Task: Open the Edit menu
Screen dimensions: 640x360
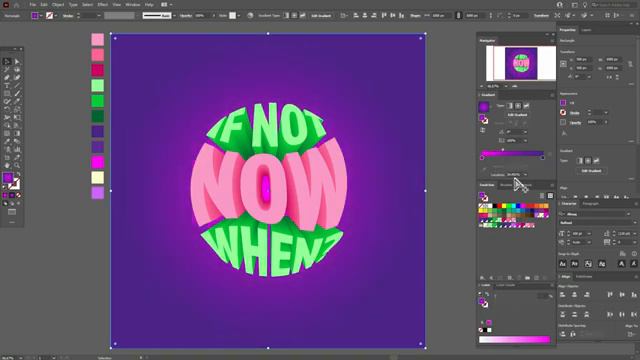Action: click(x=44, y=4)
